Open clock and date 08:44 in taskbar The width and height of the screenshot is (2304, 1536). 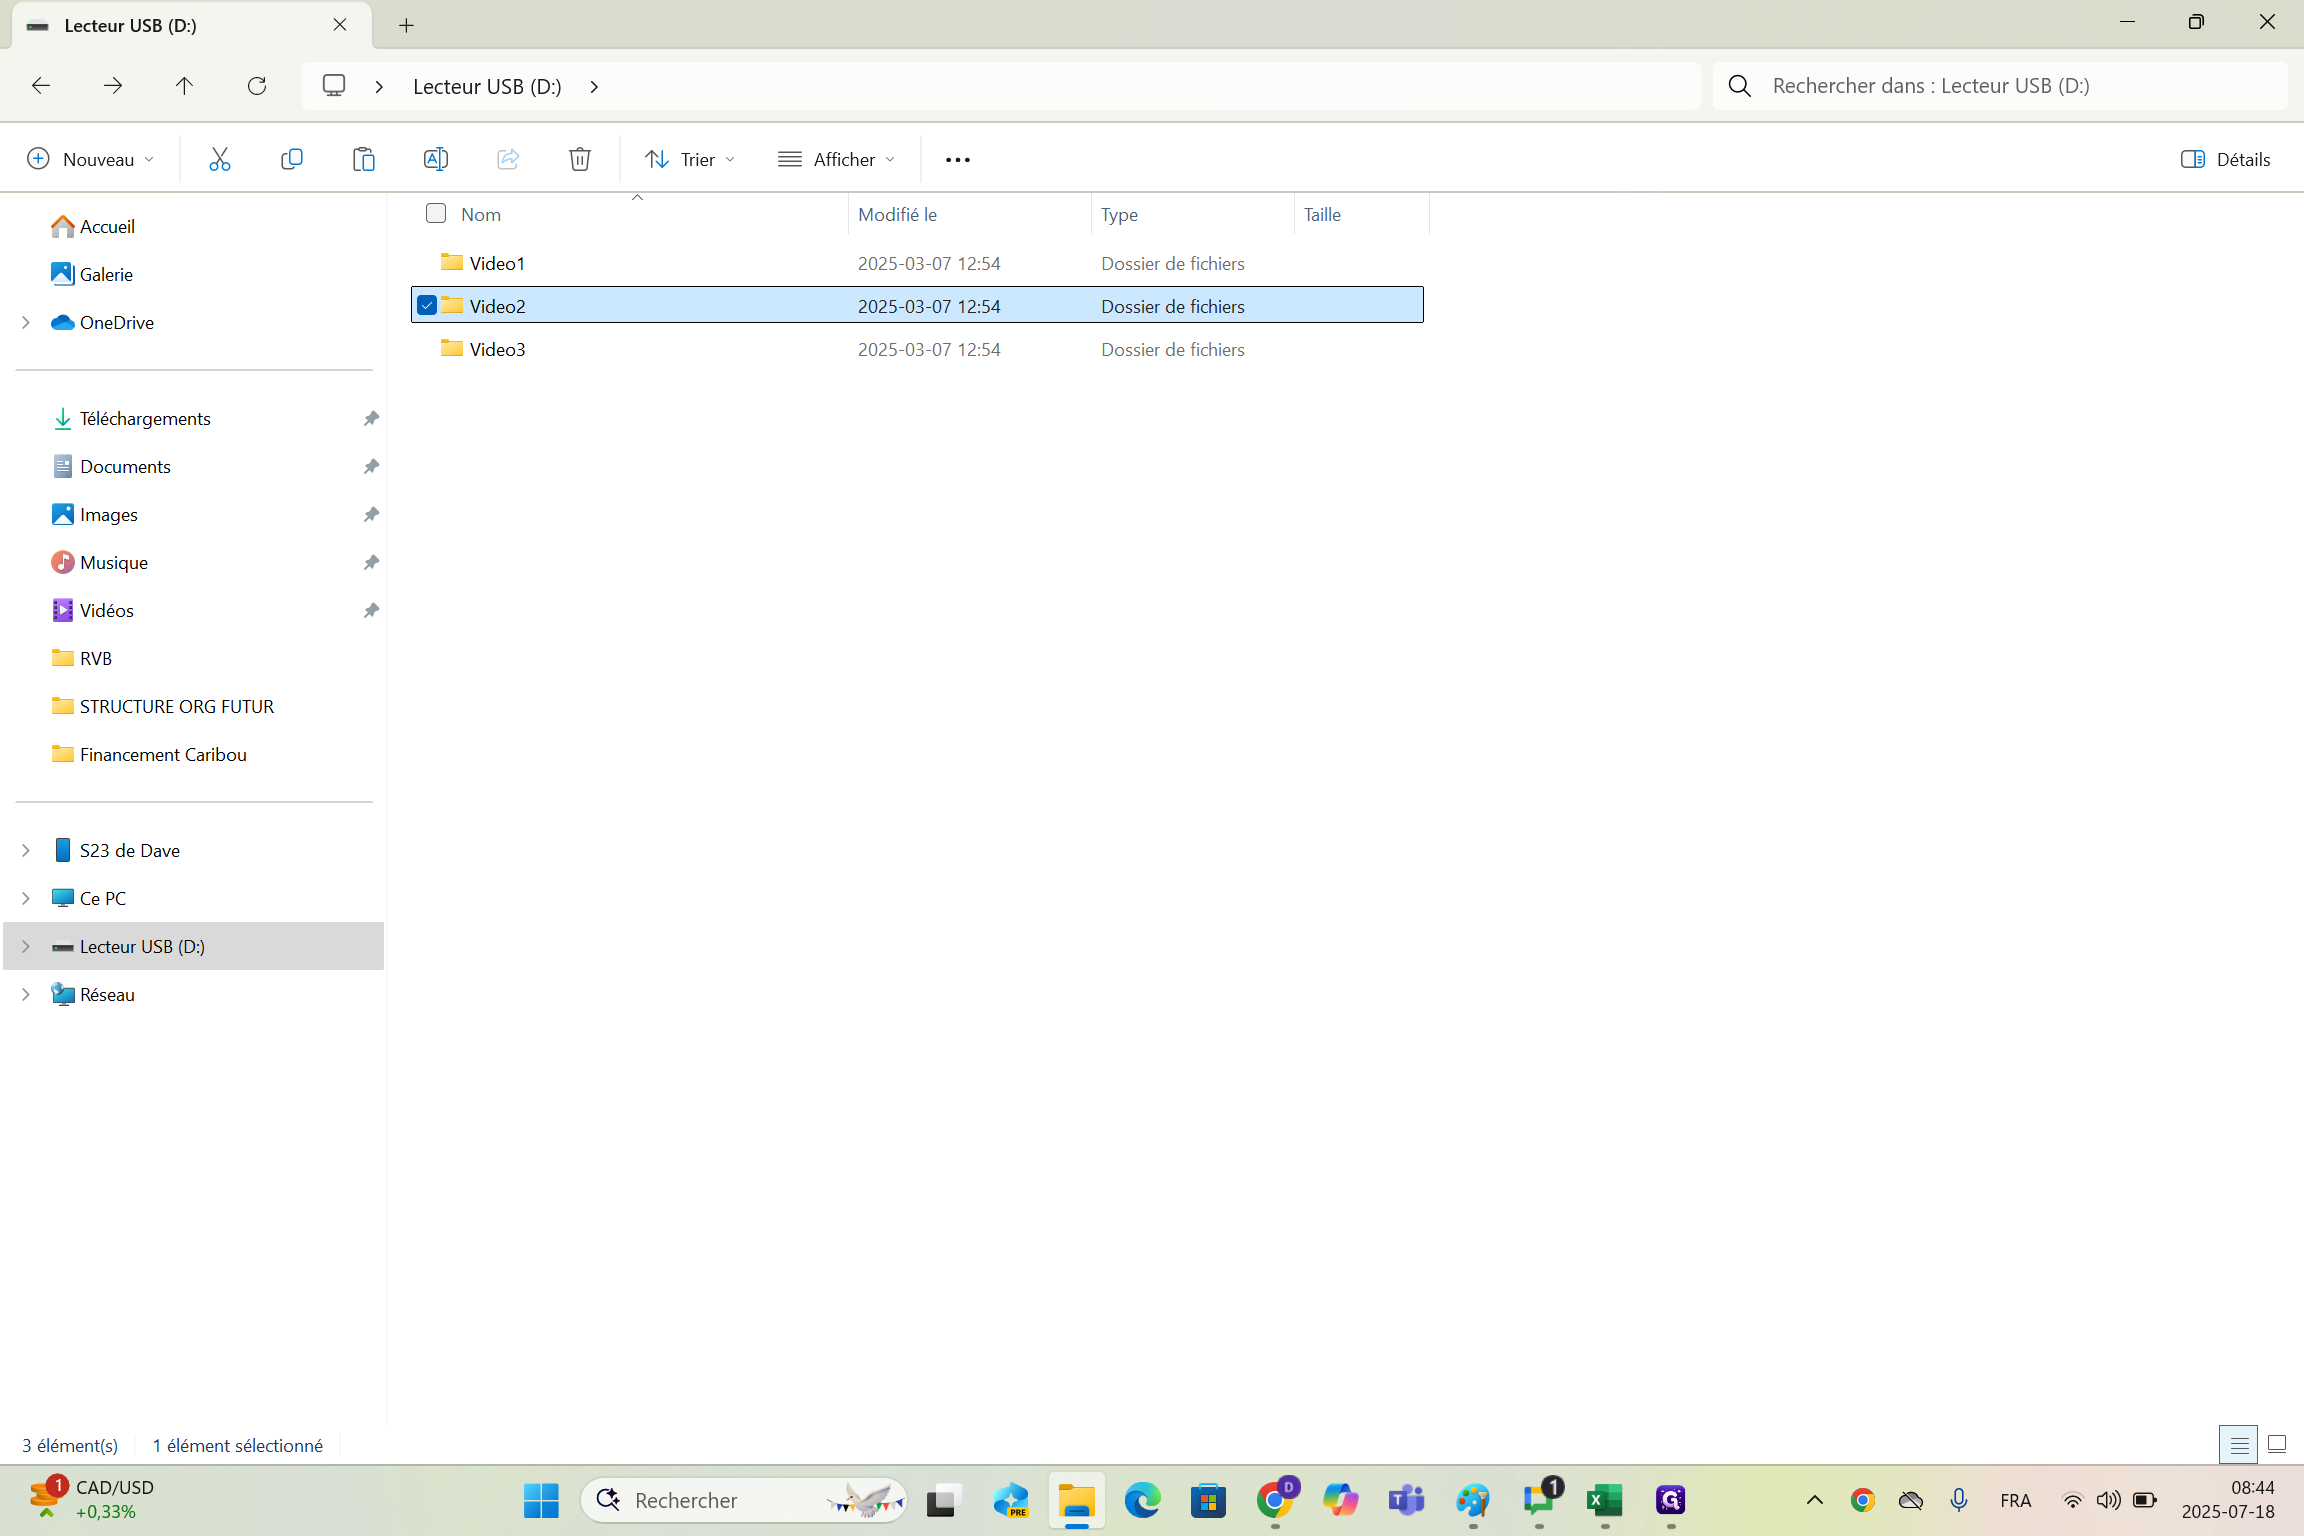tap(2229, 1499)
